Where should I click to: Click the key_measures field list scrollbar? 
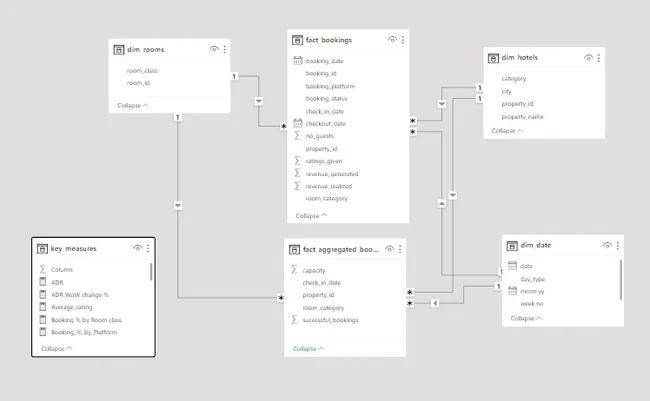click(x=151, y=272)
